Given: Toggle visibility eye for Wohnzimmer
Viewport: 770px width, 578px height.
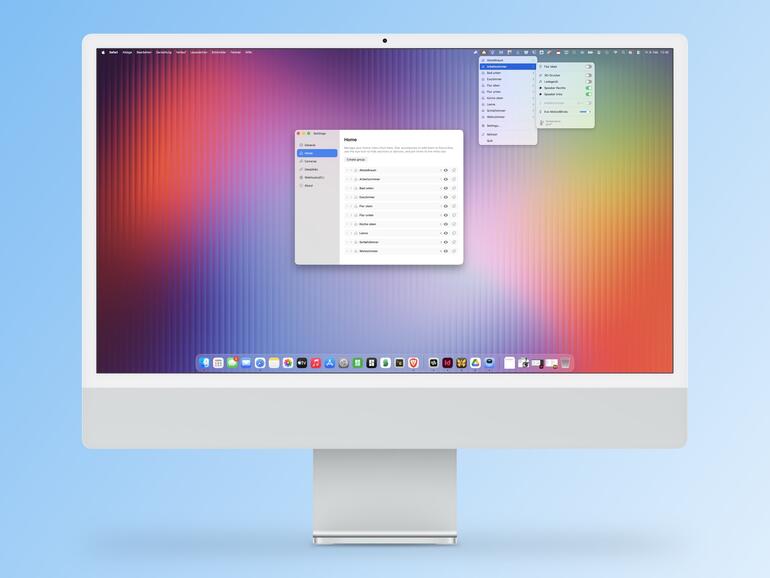Looking at the screenshot, I should coord(446,251).
